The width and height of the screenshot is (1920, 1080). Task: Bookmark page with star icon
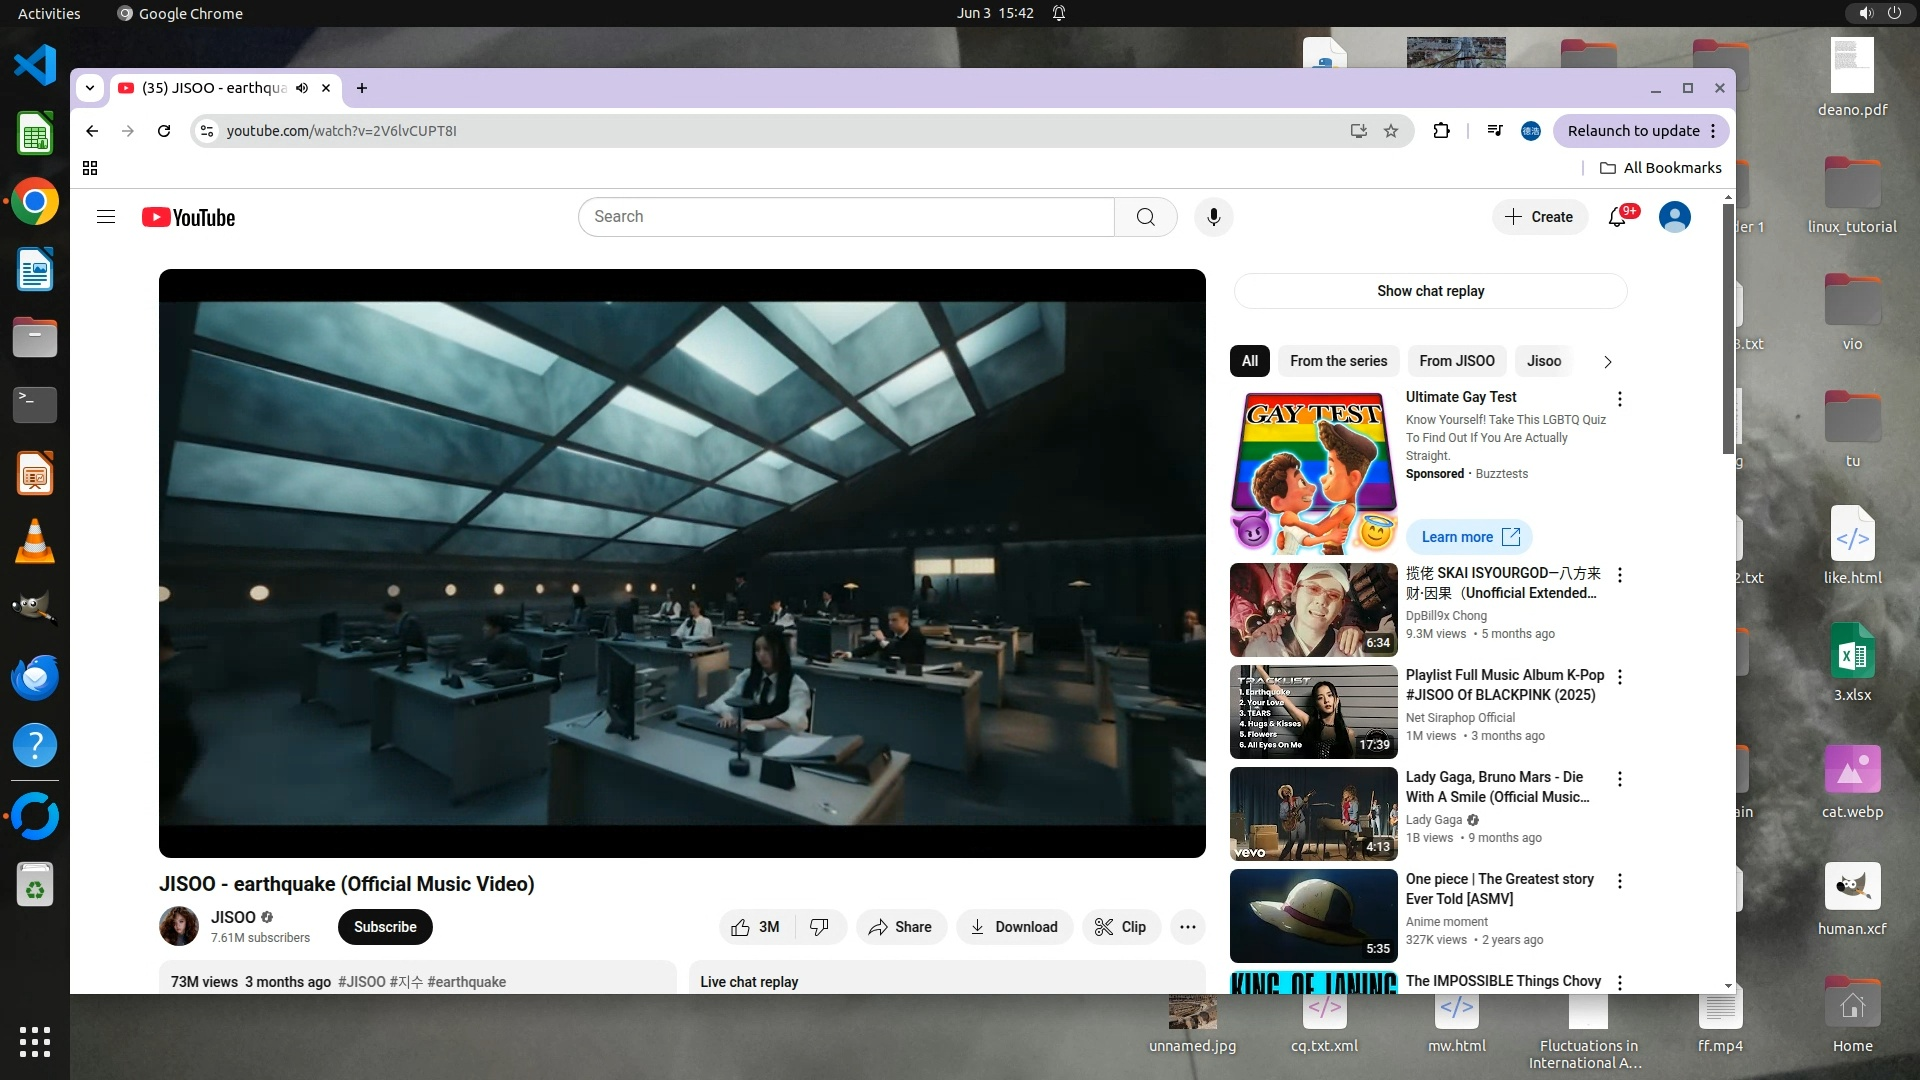click(1391, 131)
